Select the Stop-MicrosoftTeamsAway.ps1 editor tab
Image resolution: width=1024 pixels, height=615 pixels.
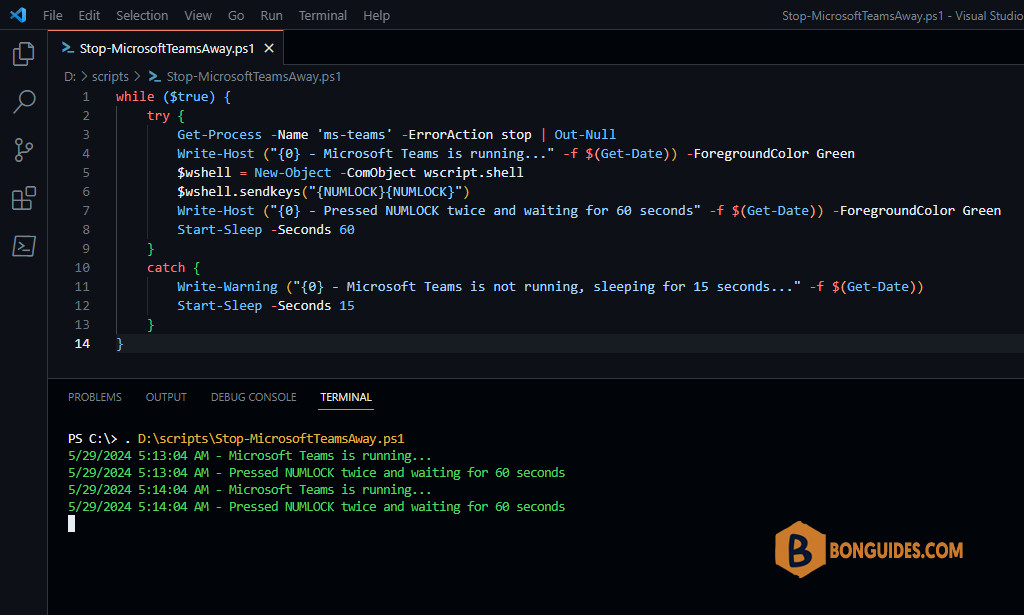pos(166,48)
